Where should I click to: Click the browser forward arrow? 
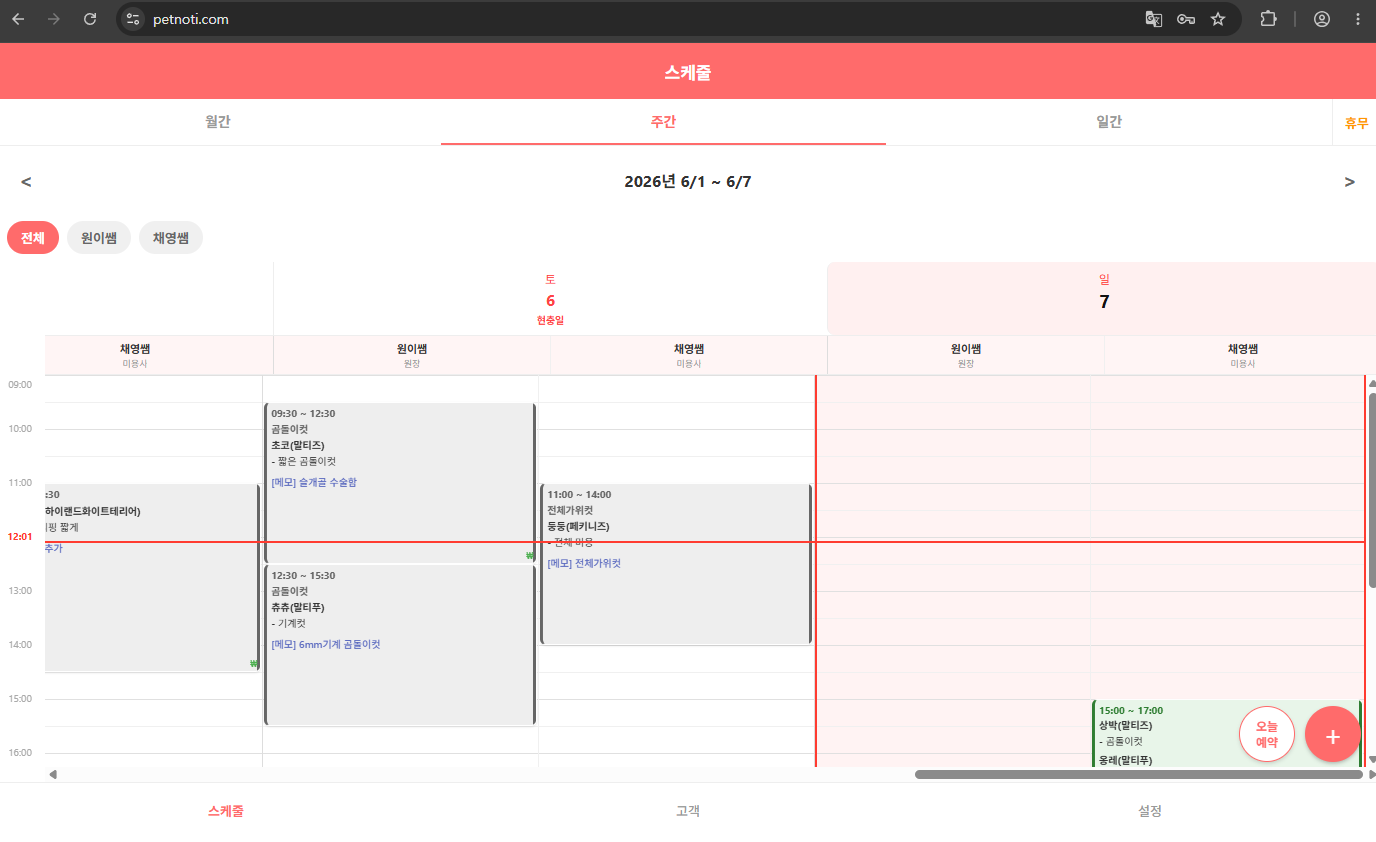point(54,19)
